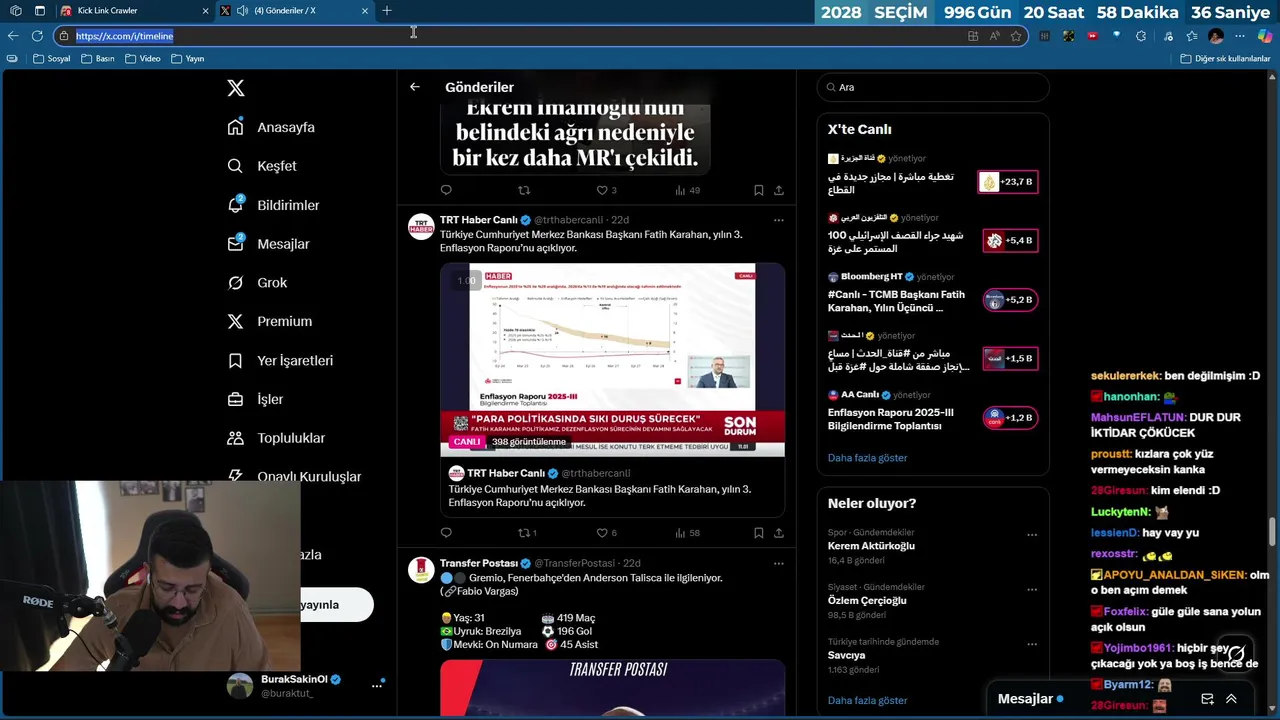Image resolution: width=1280 pixels, height=720 pixels.
Task: Open browser profile avatar
Action: [x=1216, y=36]
